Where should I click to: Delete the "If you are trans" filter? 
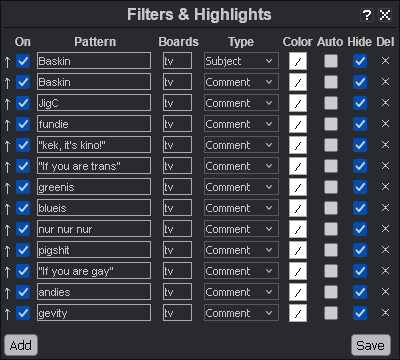(385, 166)
